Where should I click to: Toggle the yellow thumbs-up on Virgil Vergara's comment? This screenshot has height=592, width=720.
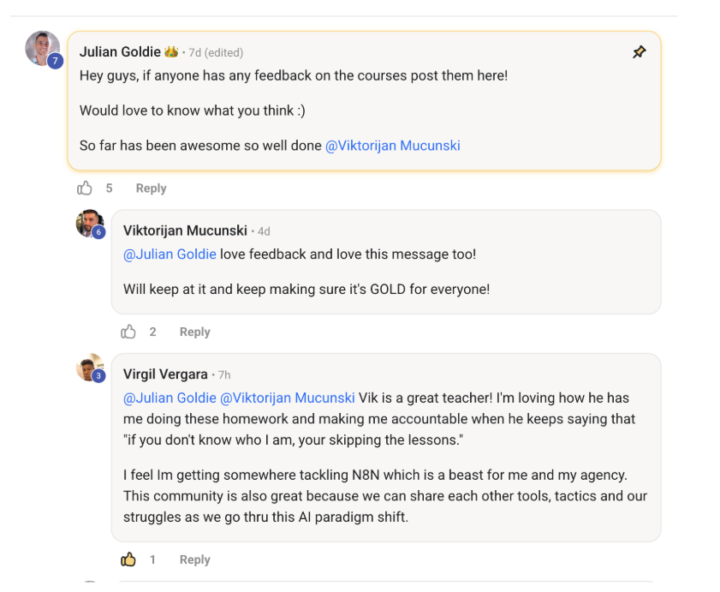pos(128,560)
